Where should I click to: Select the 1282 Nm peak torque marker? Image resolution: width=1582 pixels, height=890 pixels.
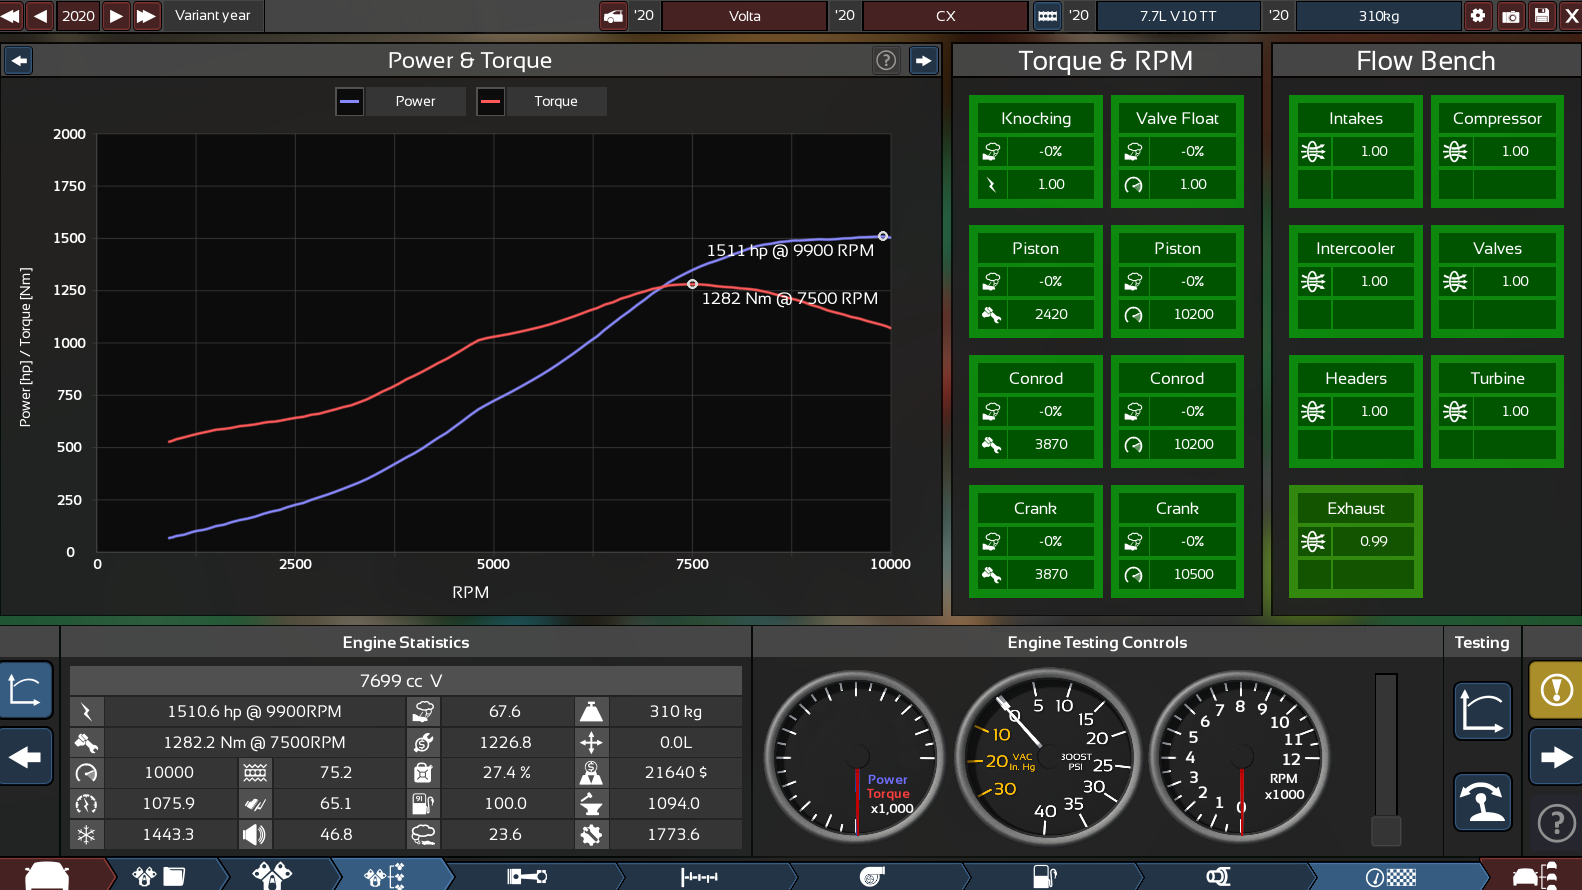point(692,284)
